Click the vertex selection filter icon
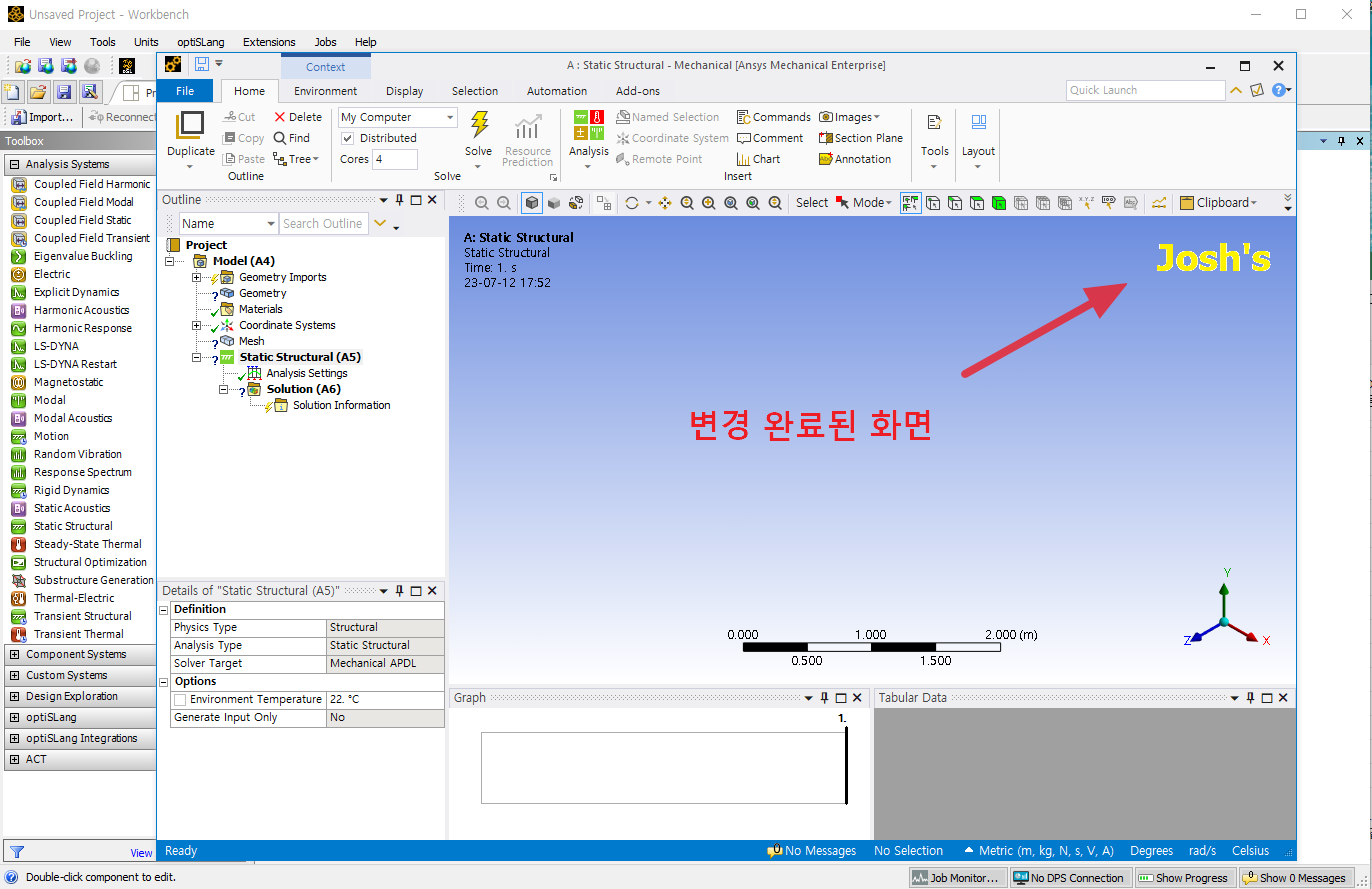The width and height of the screenshot is (1372, 889). 932,202
